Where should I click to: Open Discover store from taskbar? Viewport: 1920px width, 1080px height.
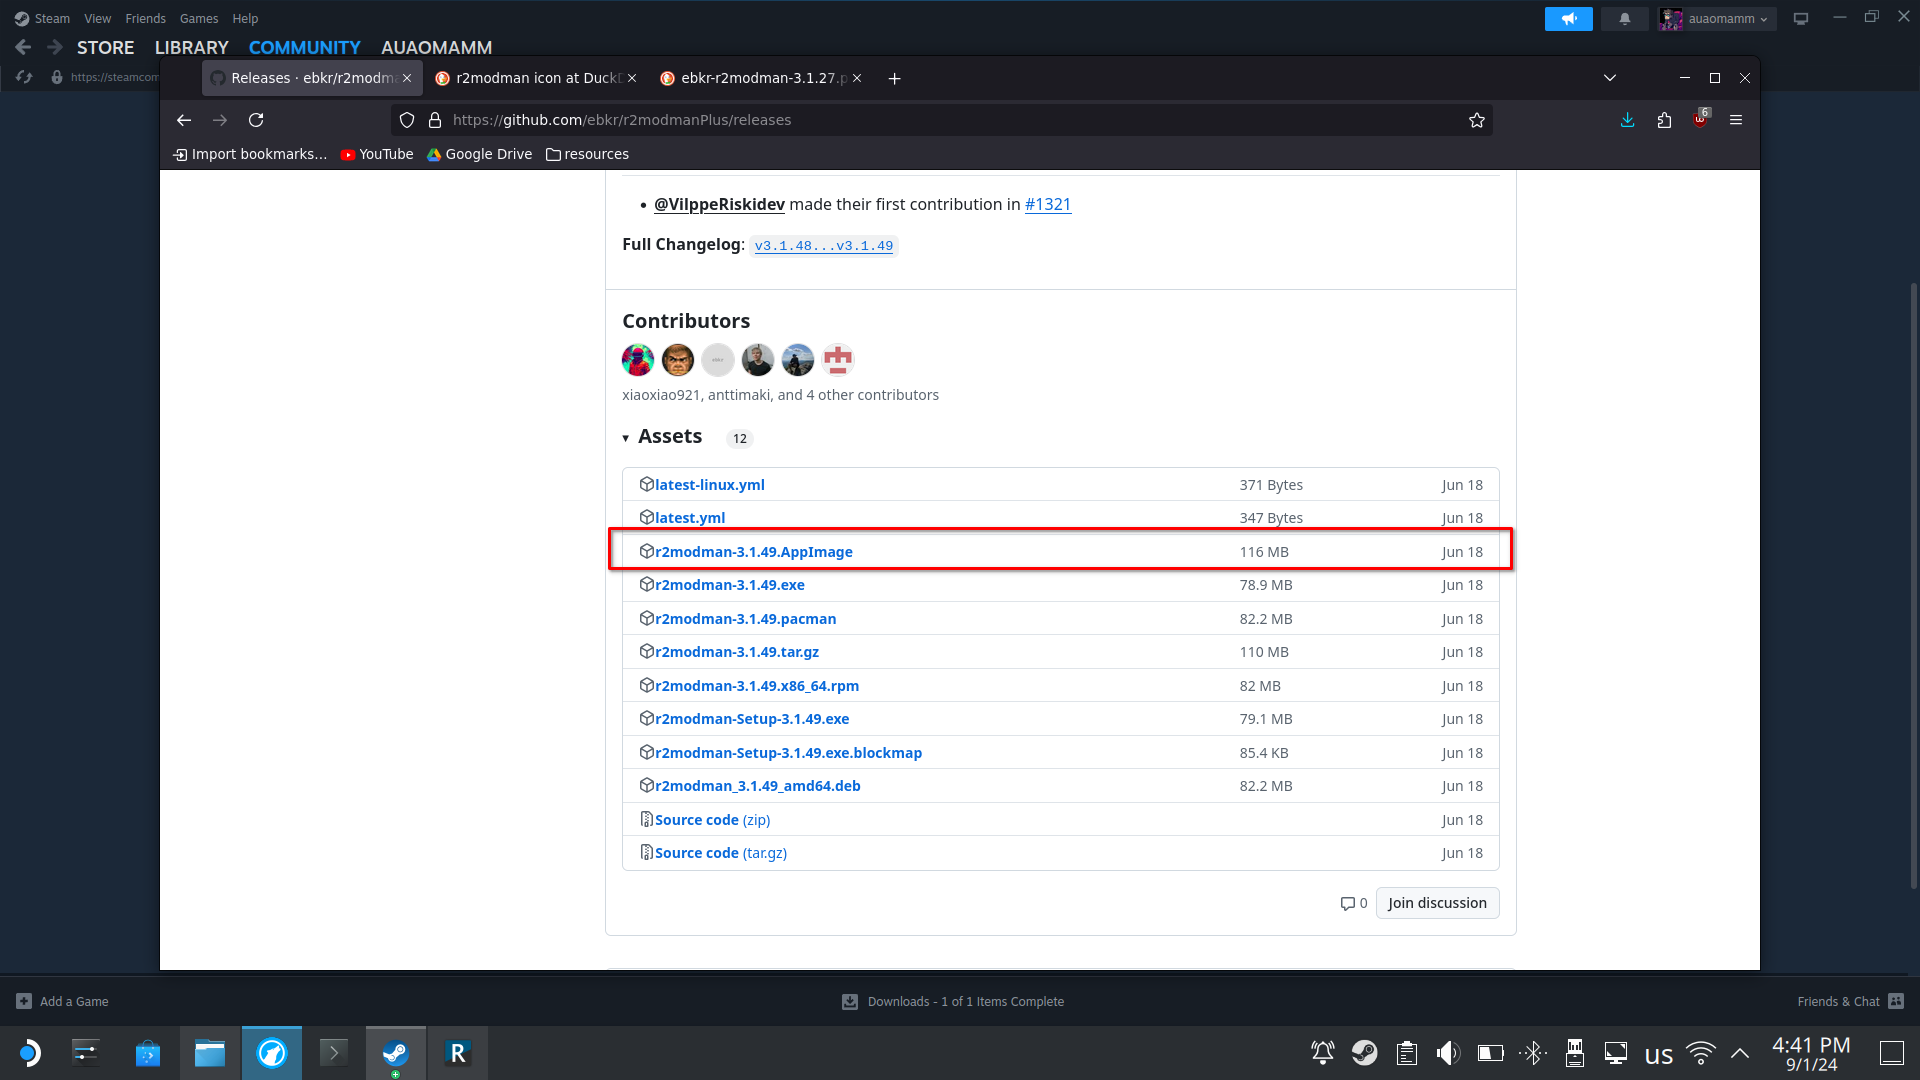point(148,1053)
